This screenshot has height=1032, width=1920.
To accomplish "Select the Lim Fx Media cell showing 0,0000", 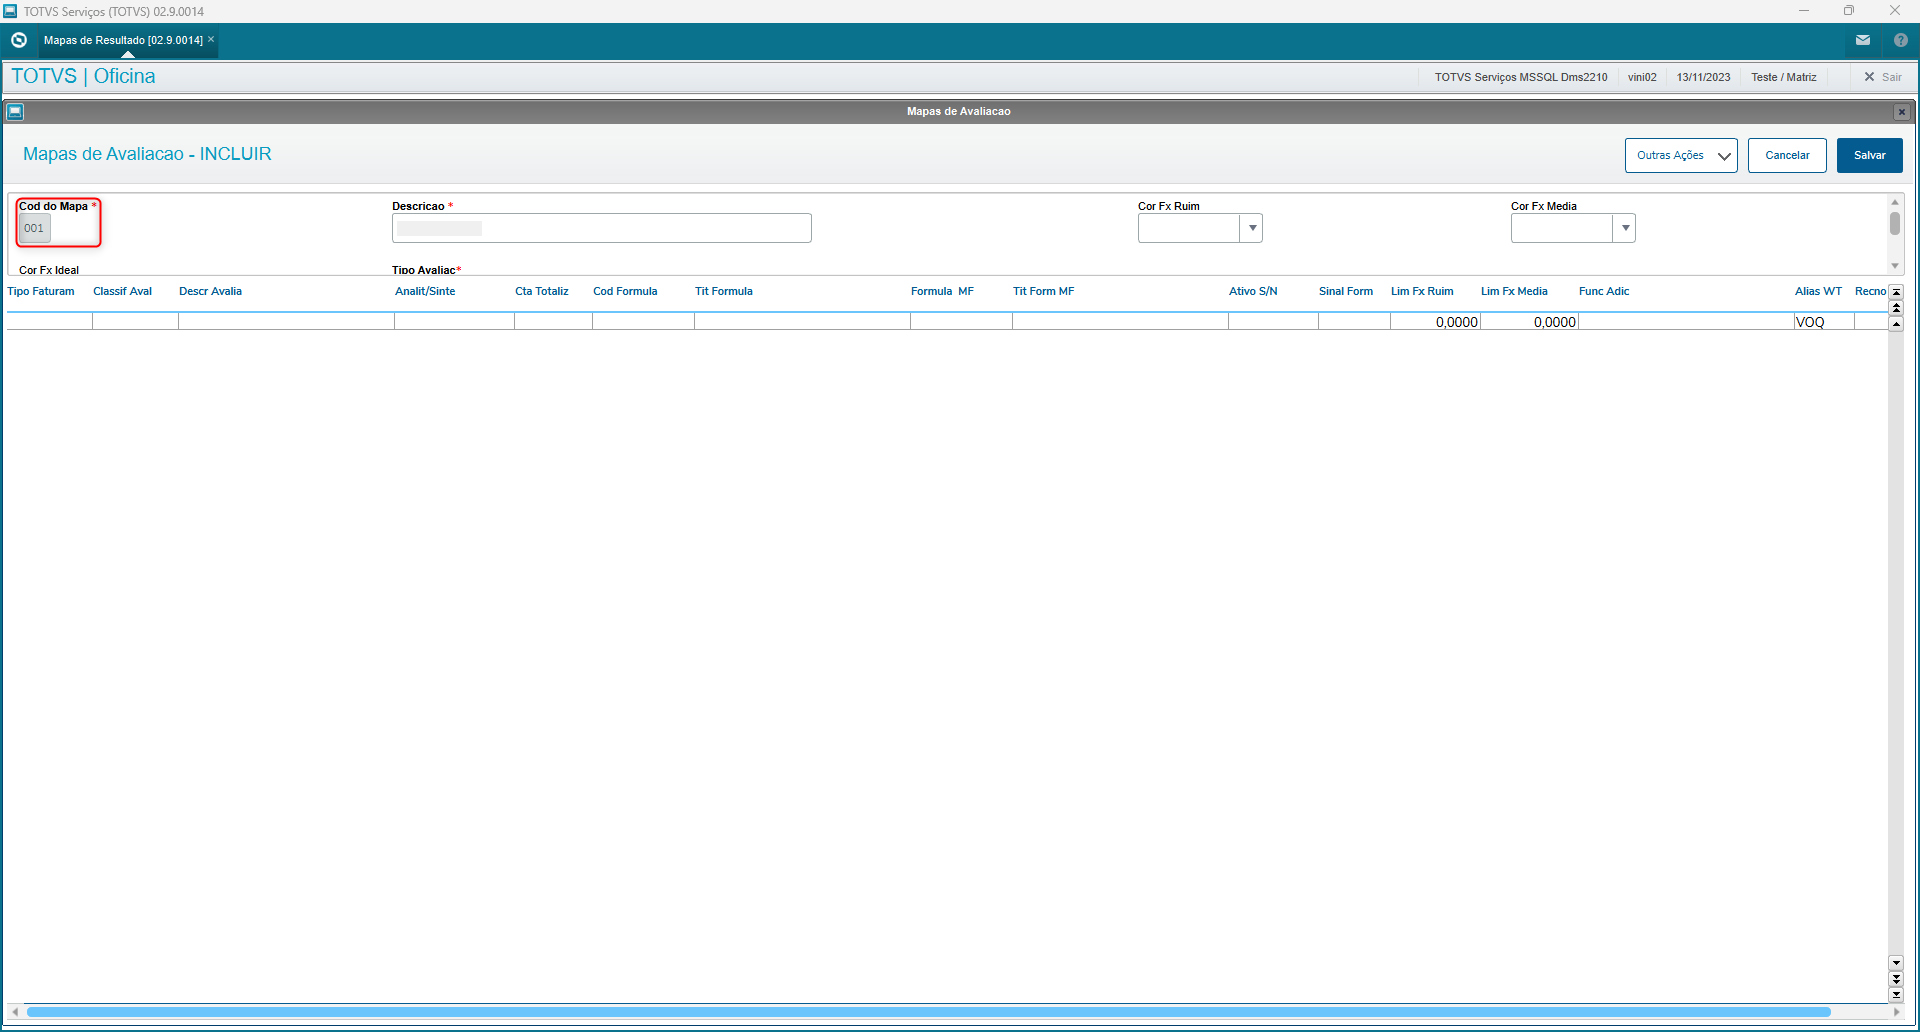I will coord(1529,322).
